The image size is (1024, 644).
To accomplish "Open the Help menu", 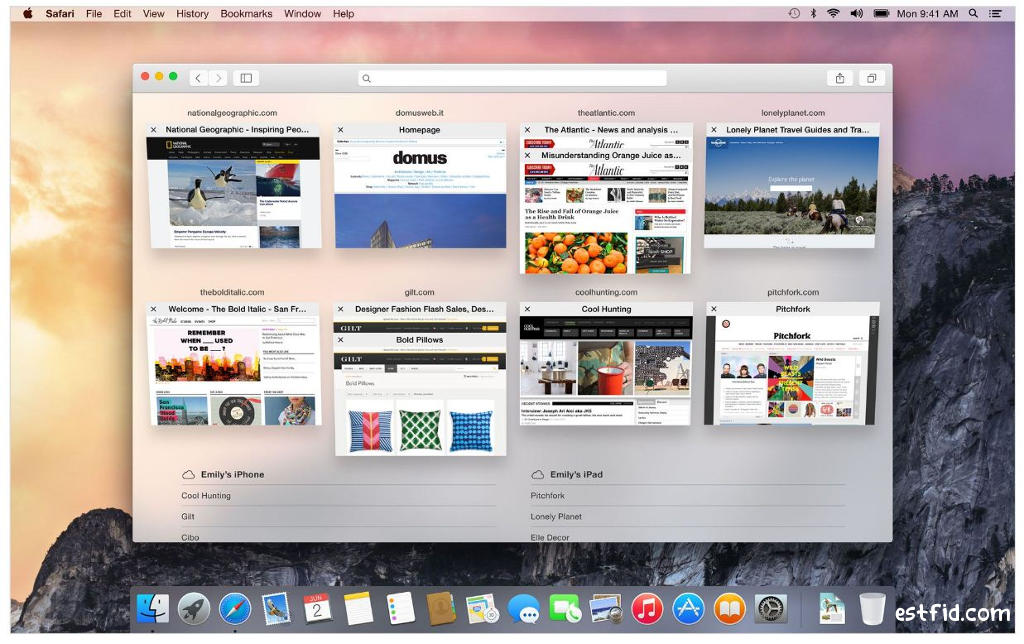I will coord(343,13).
